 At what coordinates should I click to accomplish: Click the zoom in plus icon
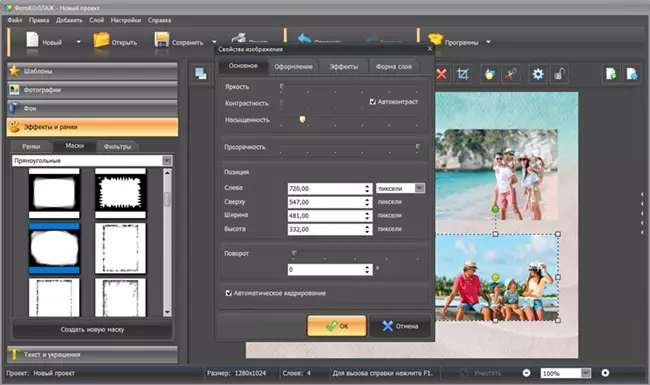click(605, 373)
